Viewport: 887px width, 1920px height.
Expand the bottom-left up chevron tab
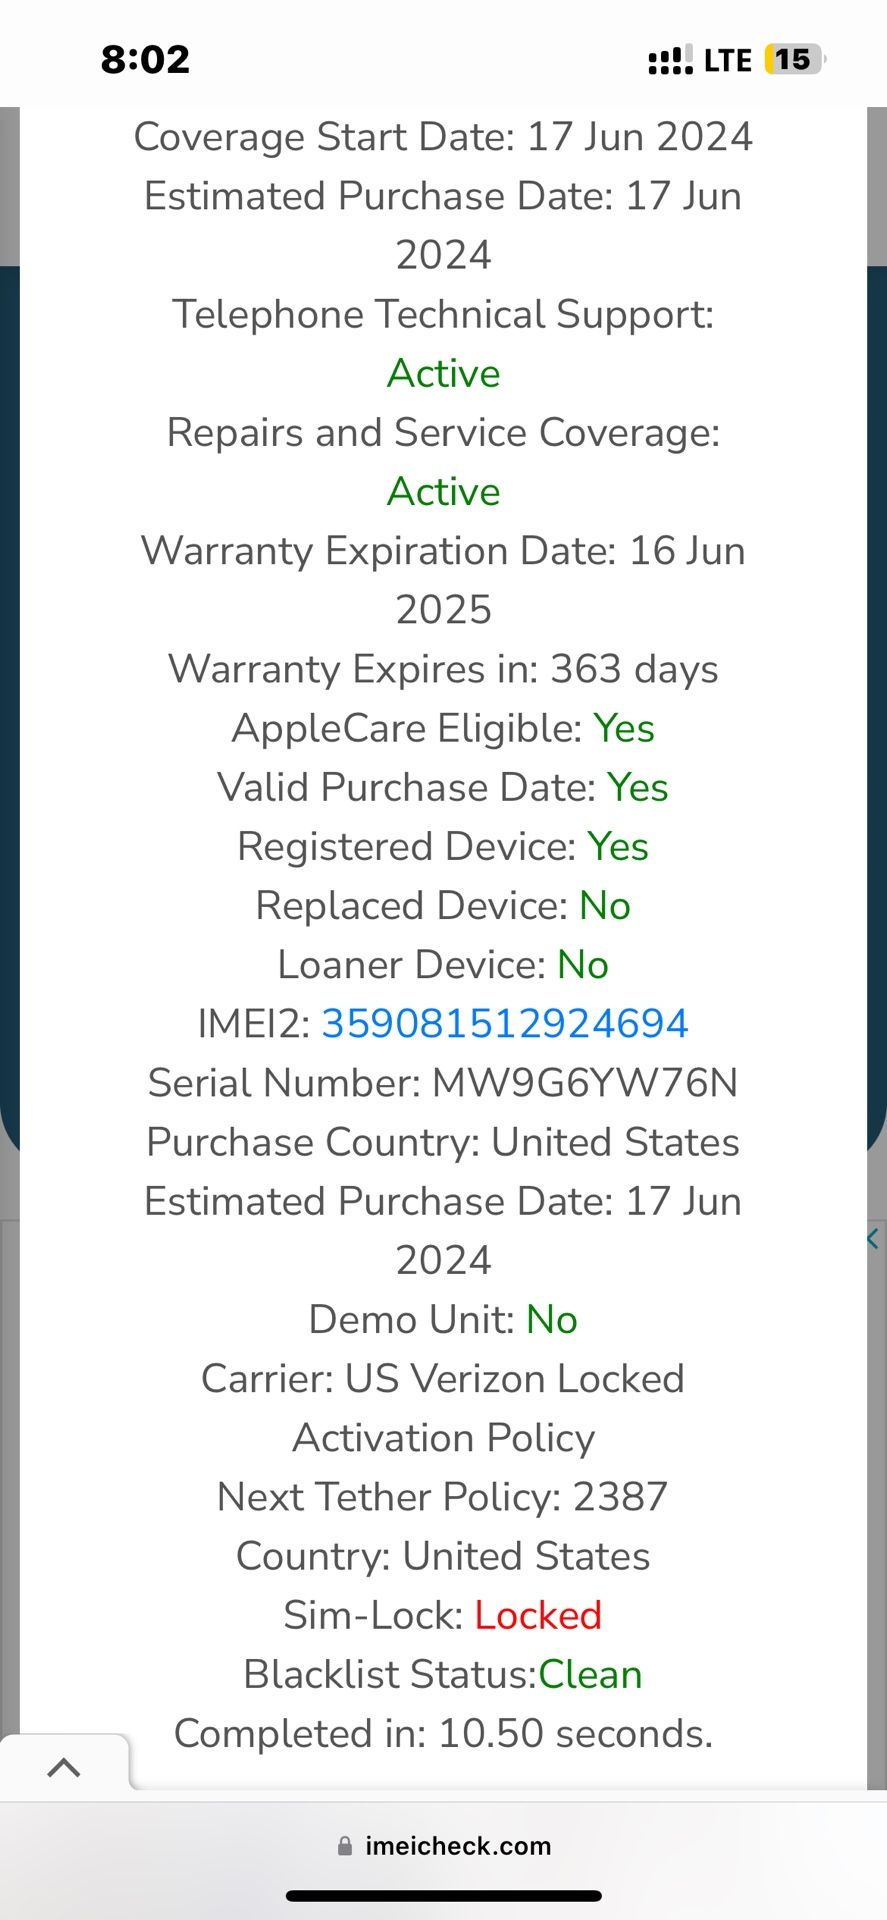tap(64, 1767)
